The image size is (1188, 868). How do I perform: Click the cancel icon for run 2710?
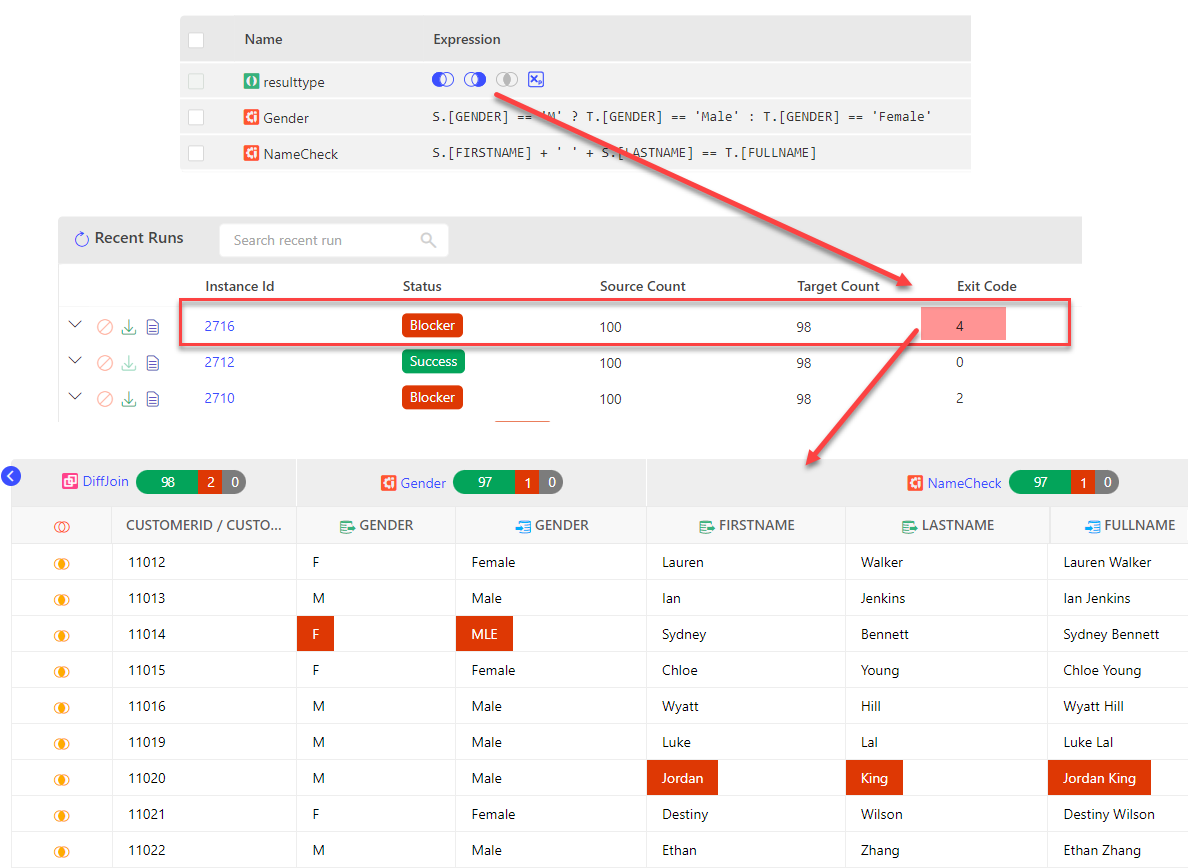click(x=105, y=399)
